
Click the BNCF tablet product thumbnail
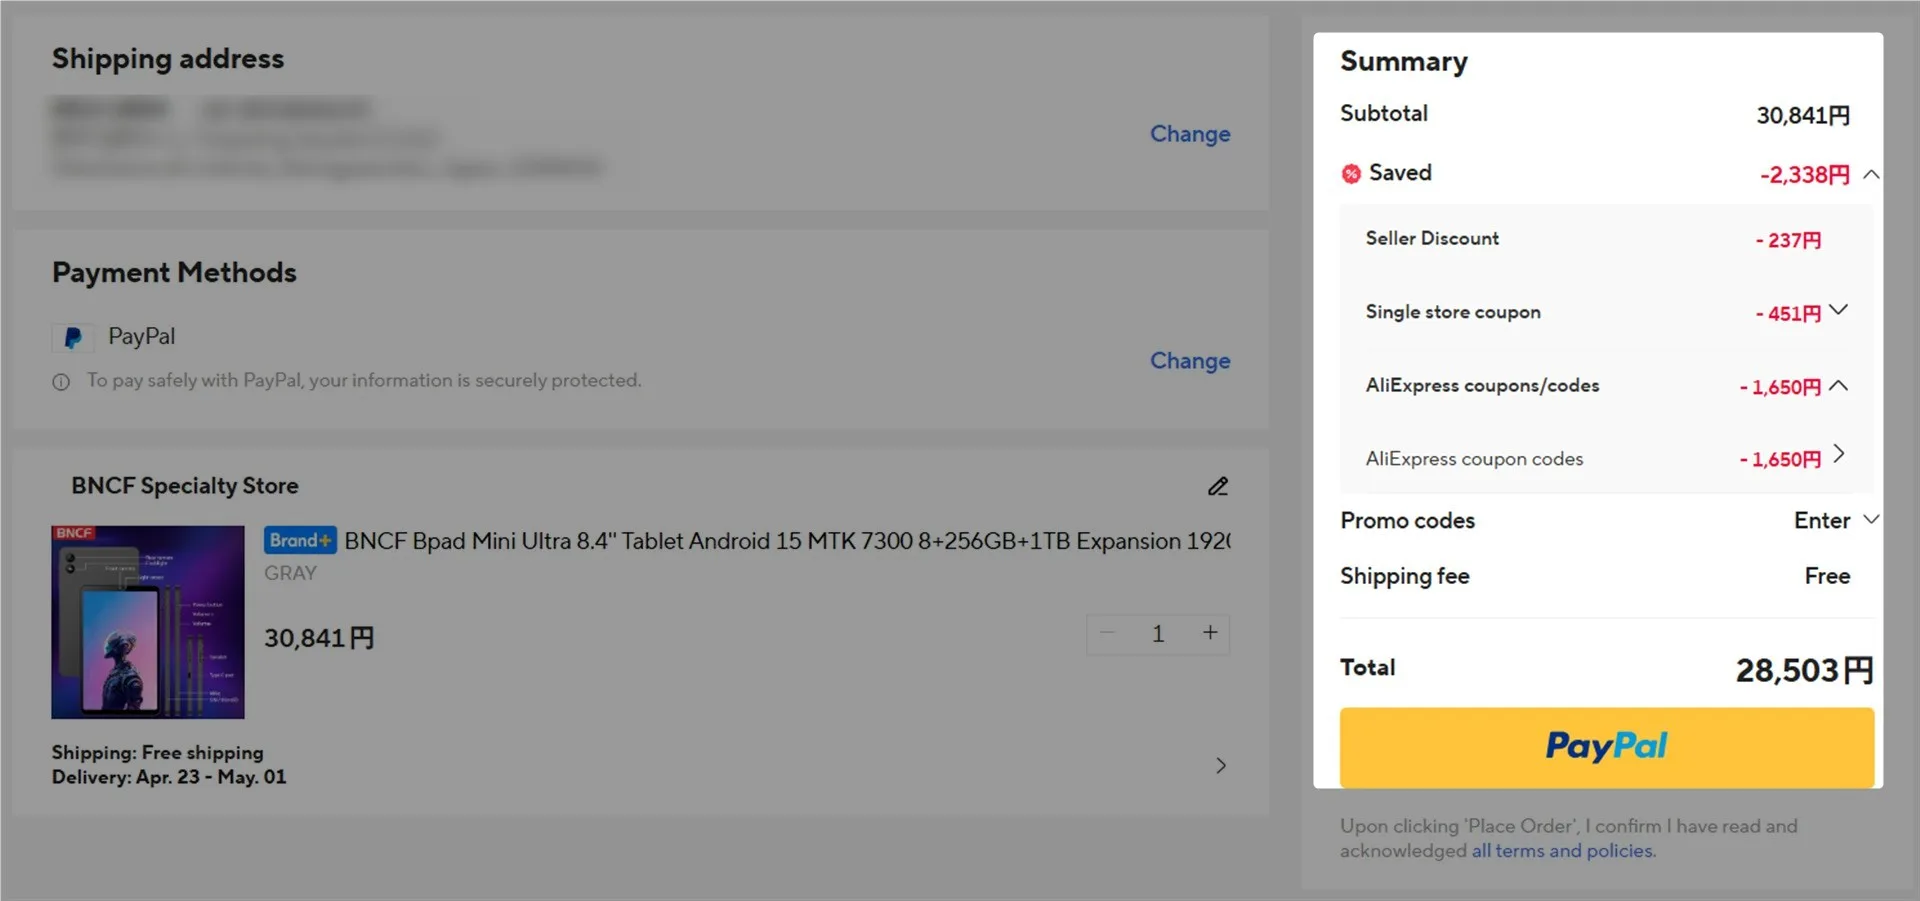coord(148,622)
